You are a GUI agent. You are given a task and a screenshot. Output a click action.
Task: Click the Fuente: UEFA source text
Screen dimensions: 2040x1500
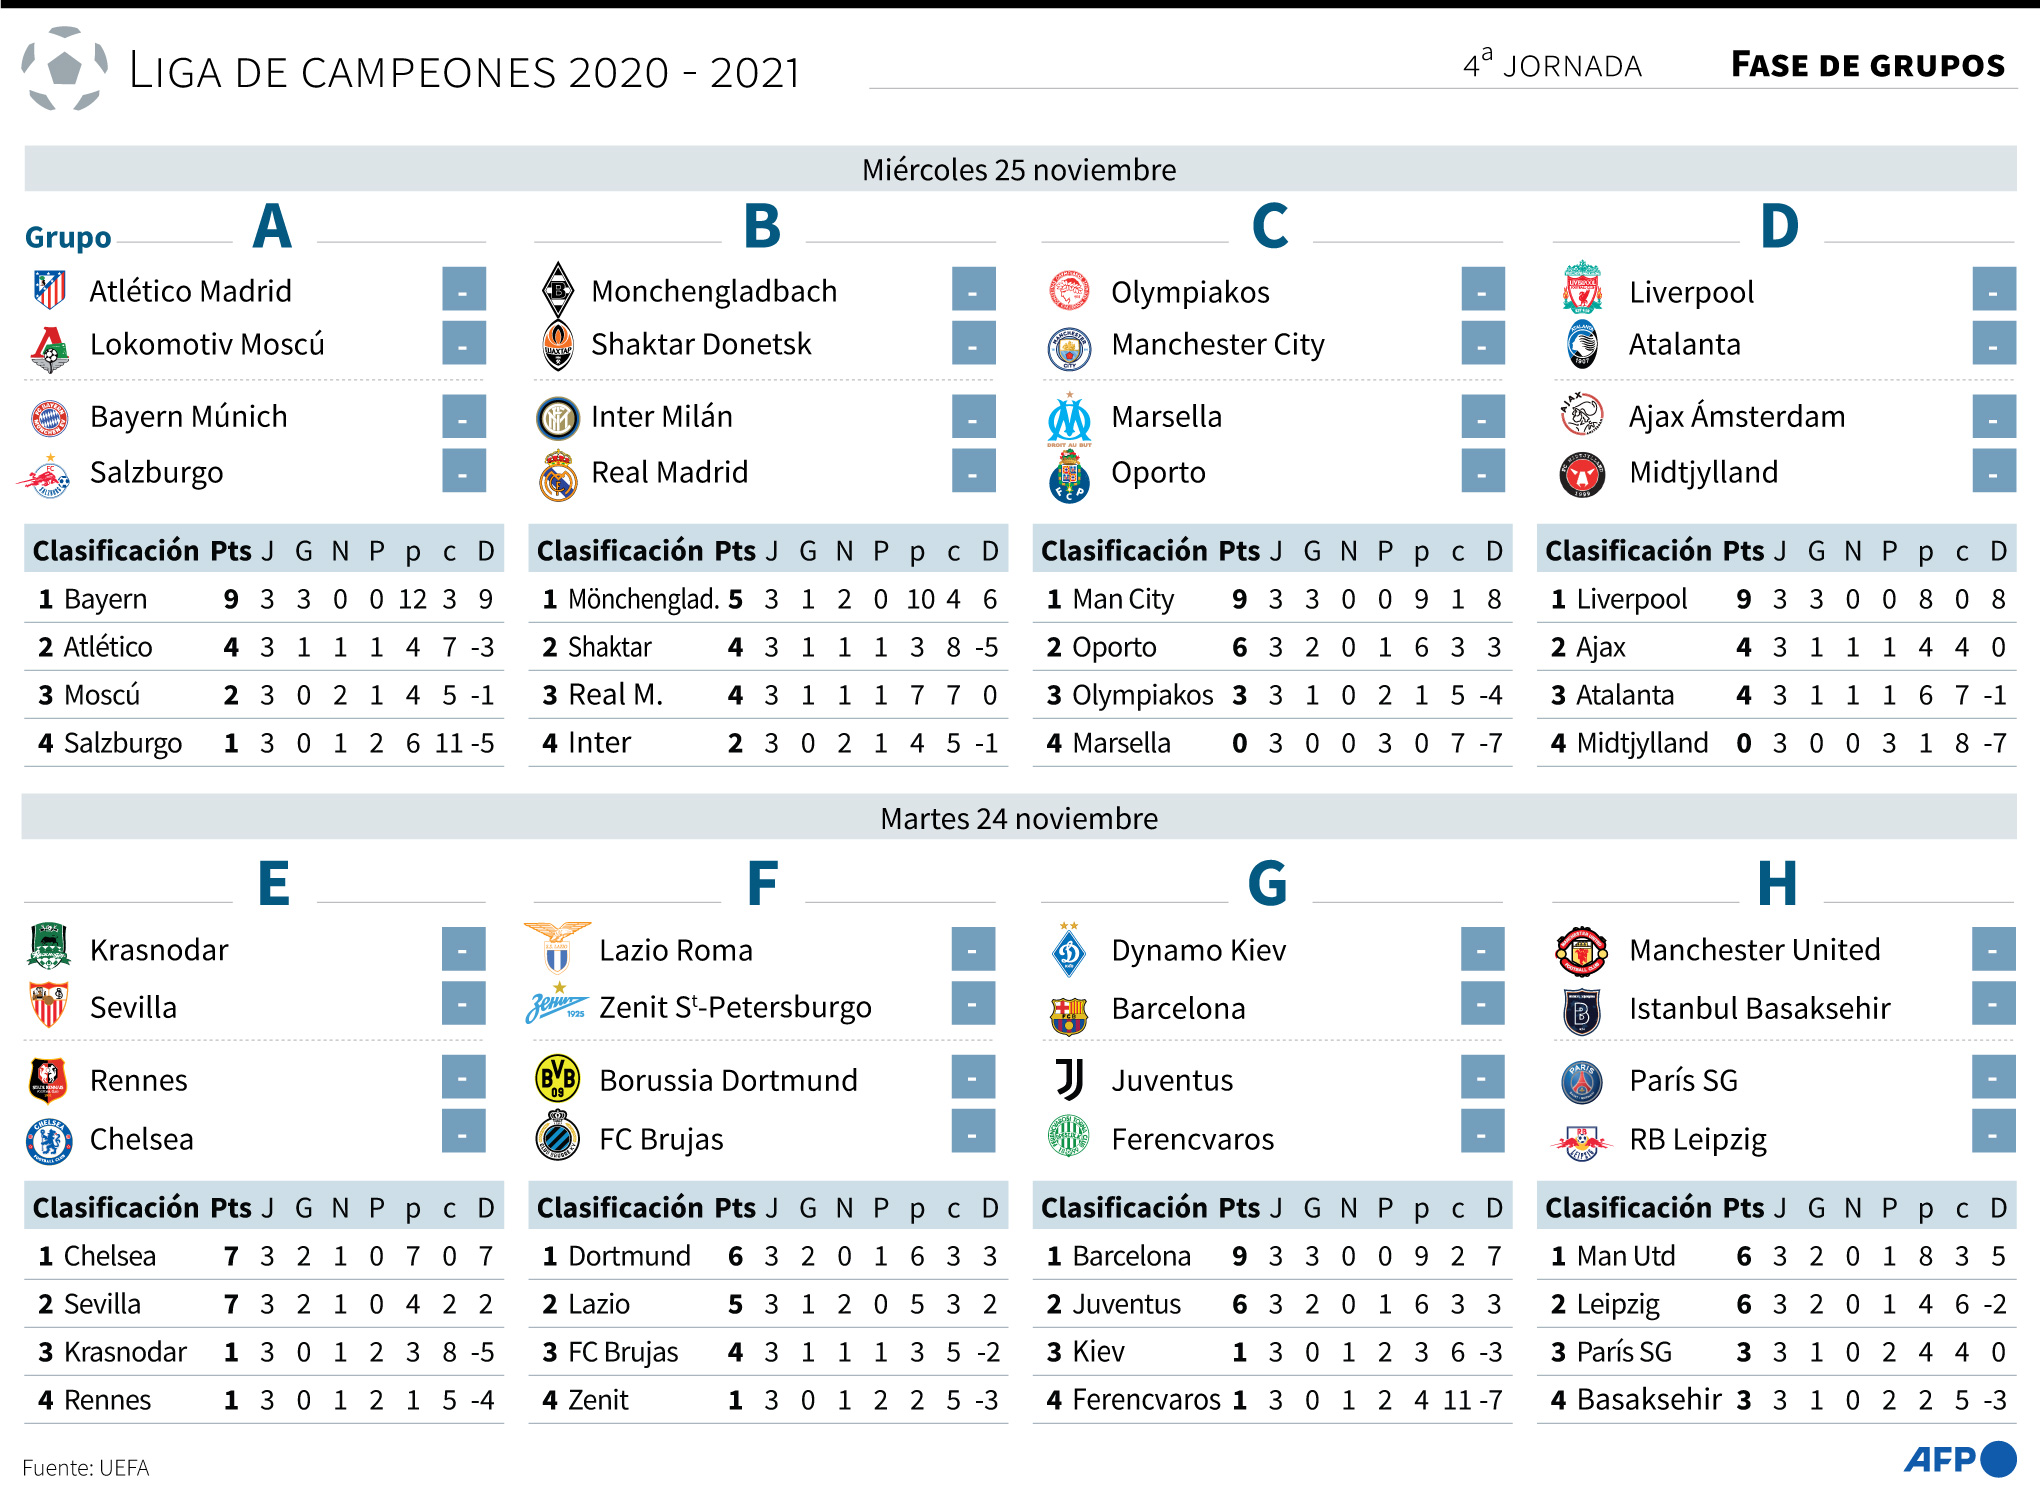86,1467
